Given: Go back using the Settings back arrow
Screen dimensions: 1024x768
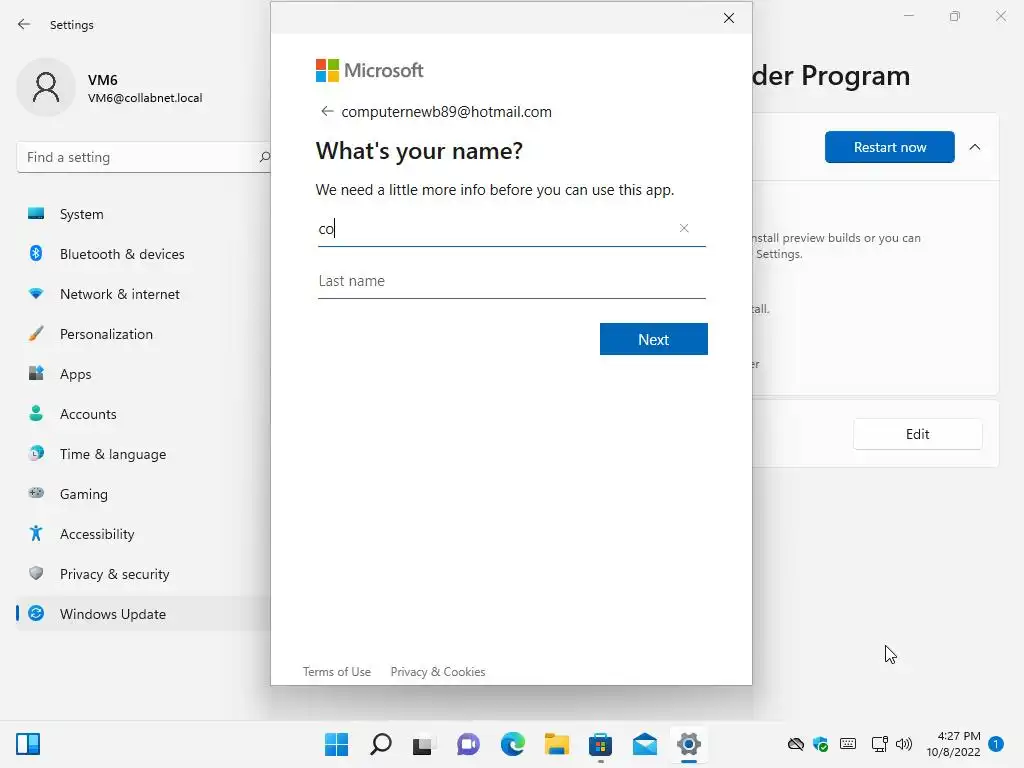Looking at the screenshot, I should click(x=24, y=24).
